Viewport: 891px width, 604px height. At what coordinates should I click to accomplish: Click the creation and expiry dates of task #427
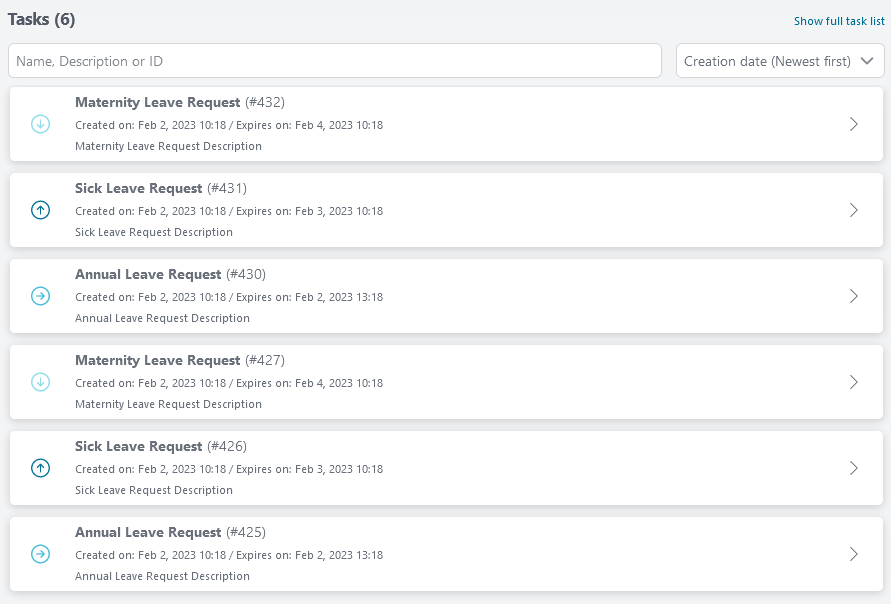pyautogui.click(x=229, y=383)
